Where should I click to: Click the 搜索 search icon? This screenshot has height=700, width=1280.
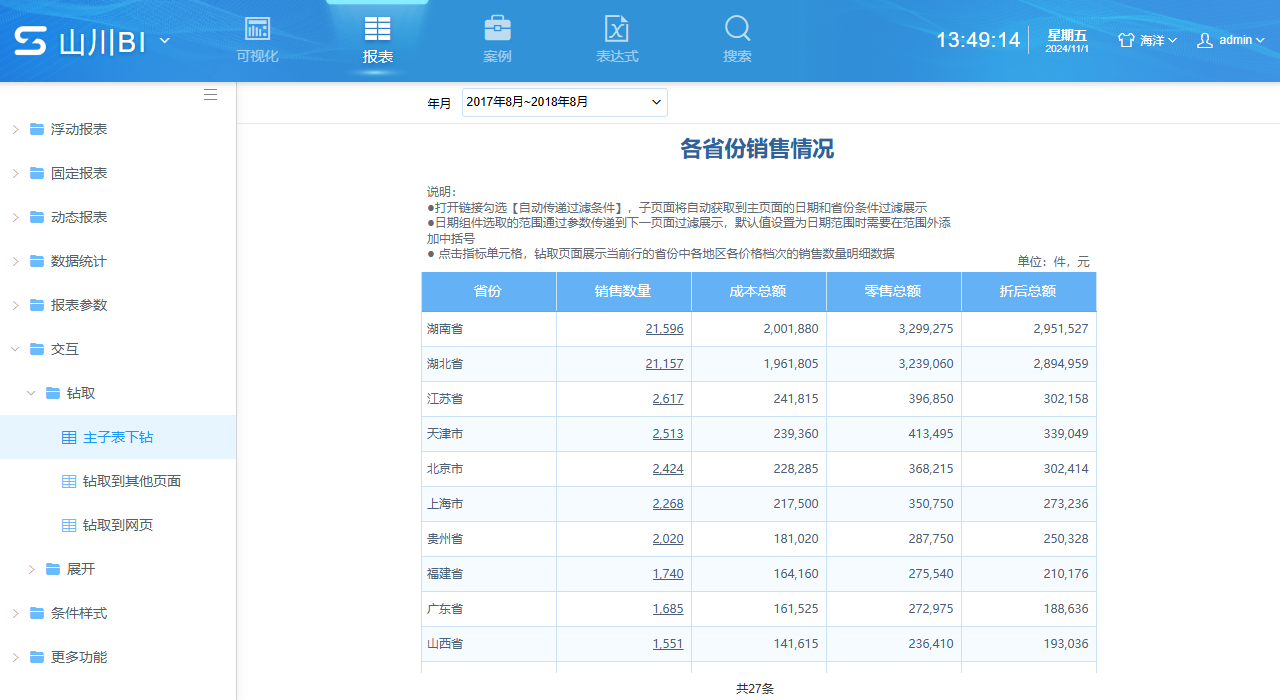click(x=737, y=30)
